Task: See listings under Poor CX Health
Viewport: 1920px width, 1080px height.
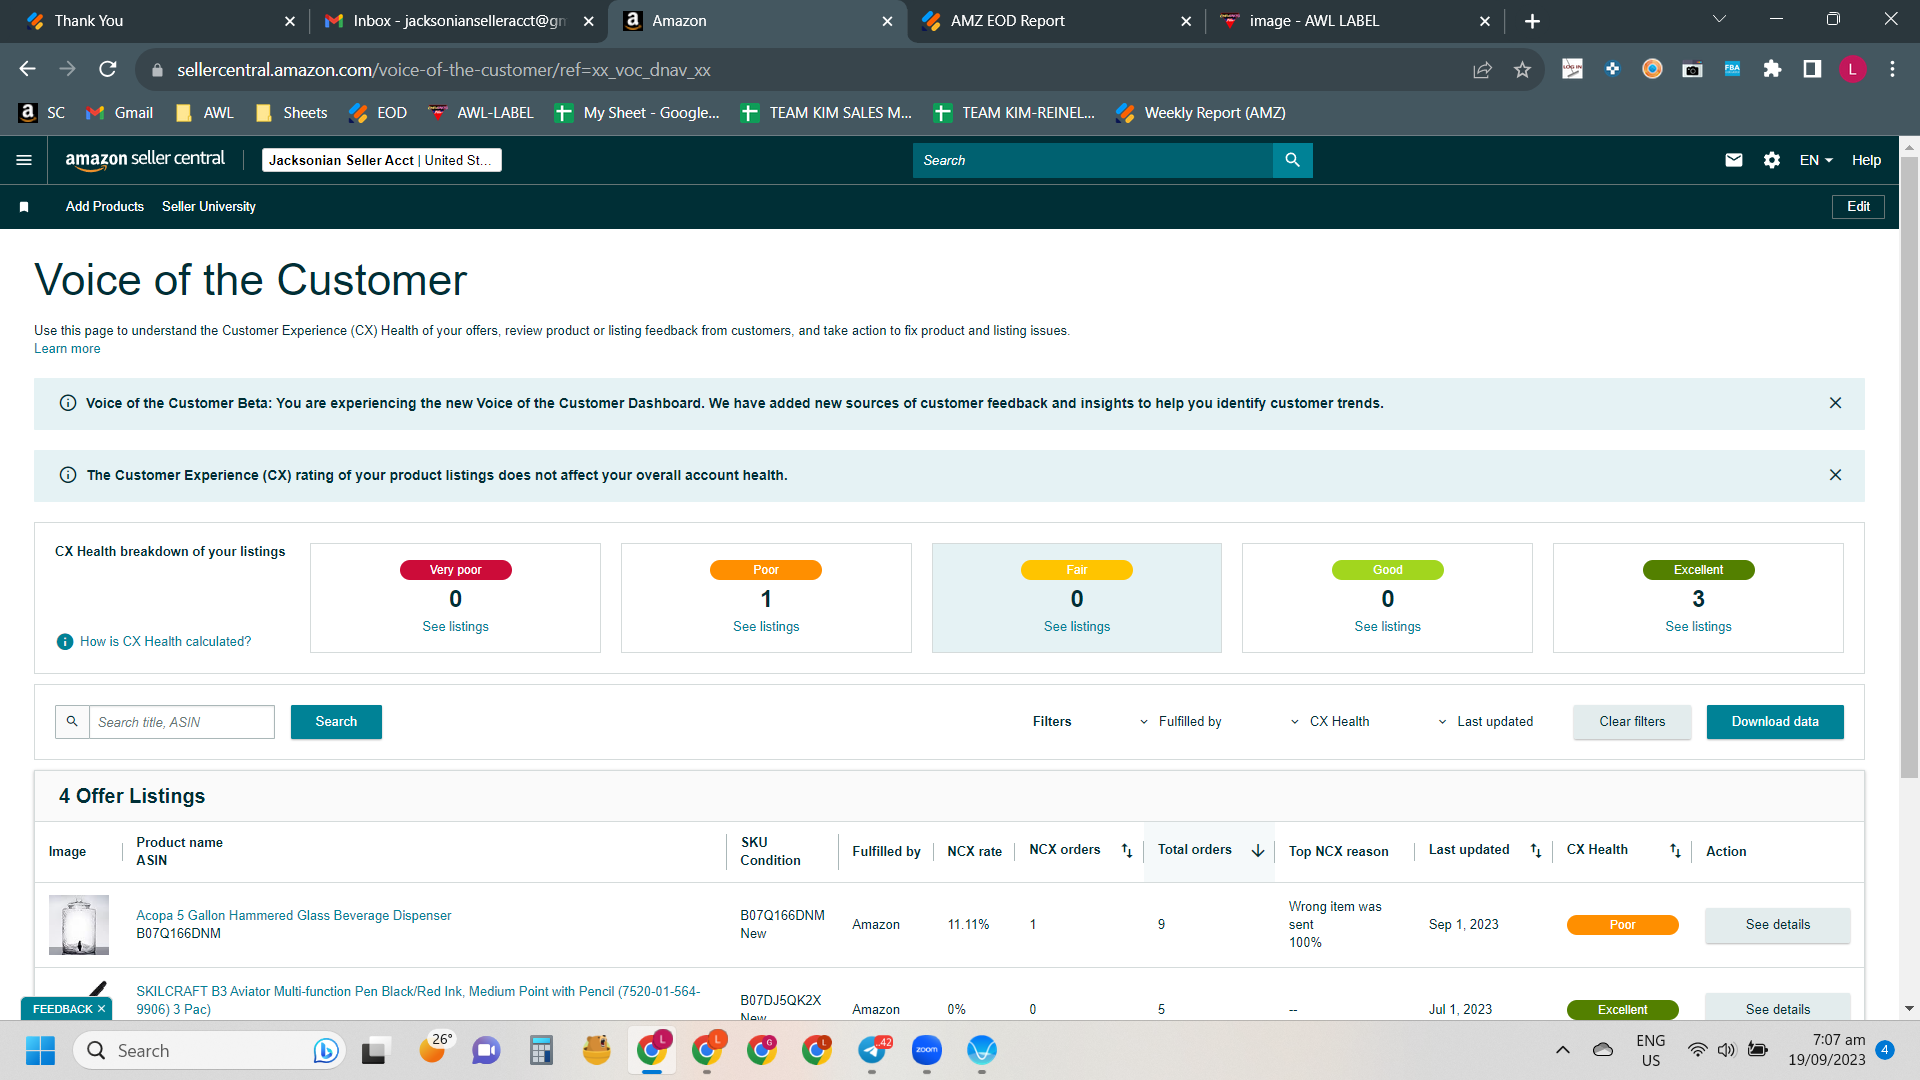Action: [x=766, y=627]
